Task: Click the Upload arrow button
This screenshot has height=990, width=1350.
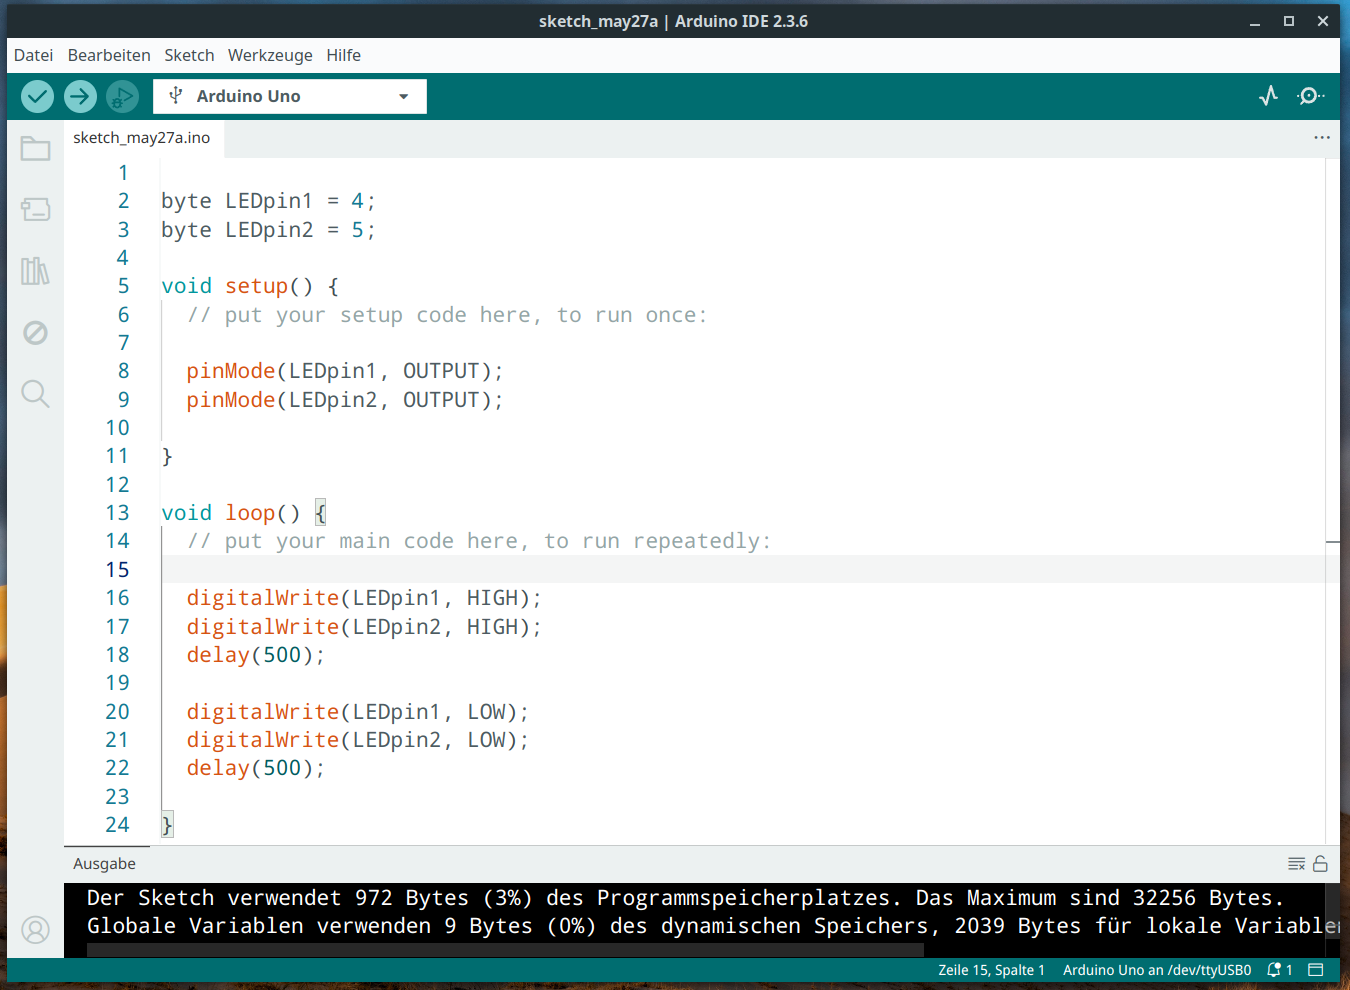Action: [80, 96]
